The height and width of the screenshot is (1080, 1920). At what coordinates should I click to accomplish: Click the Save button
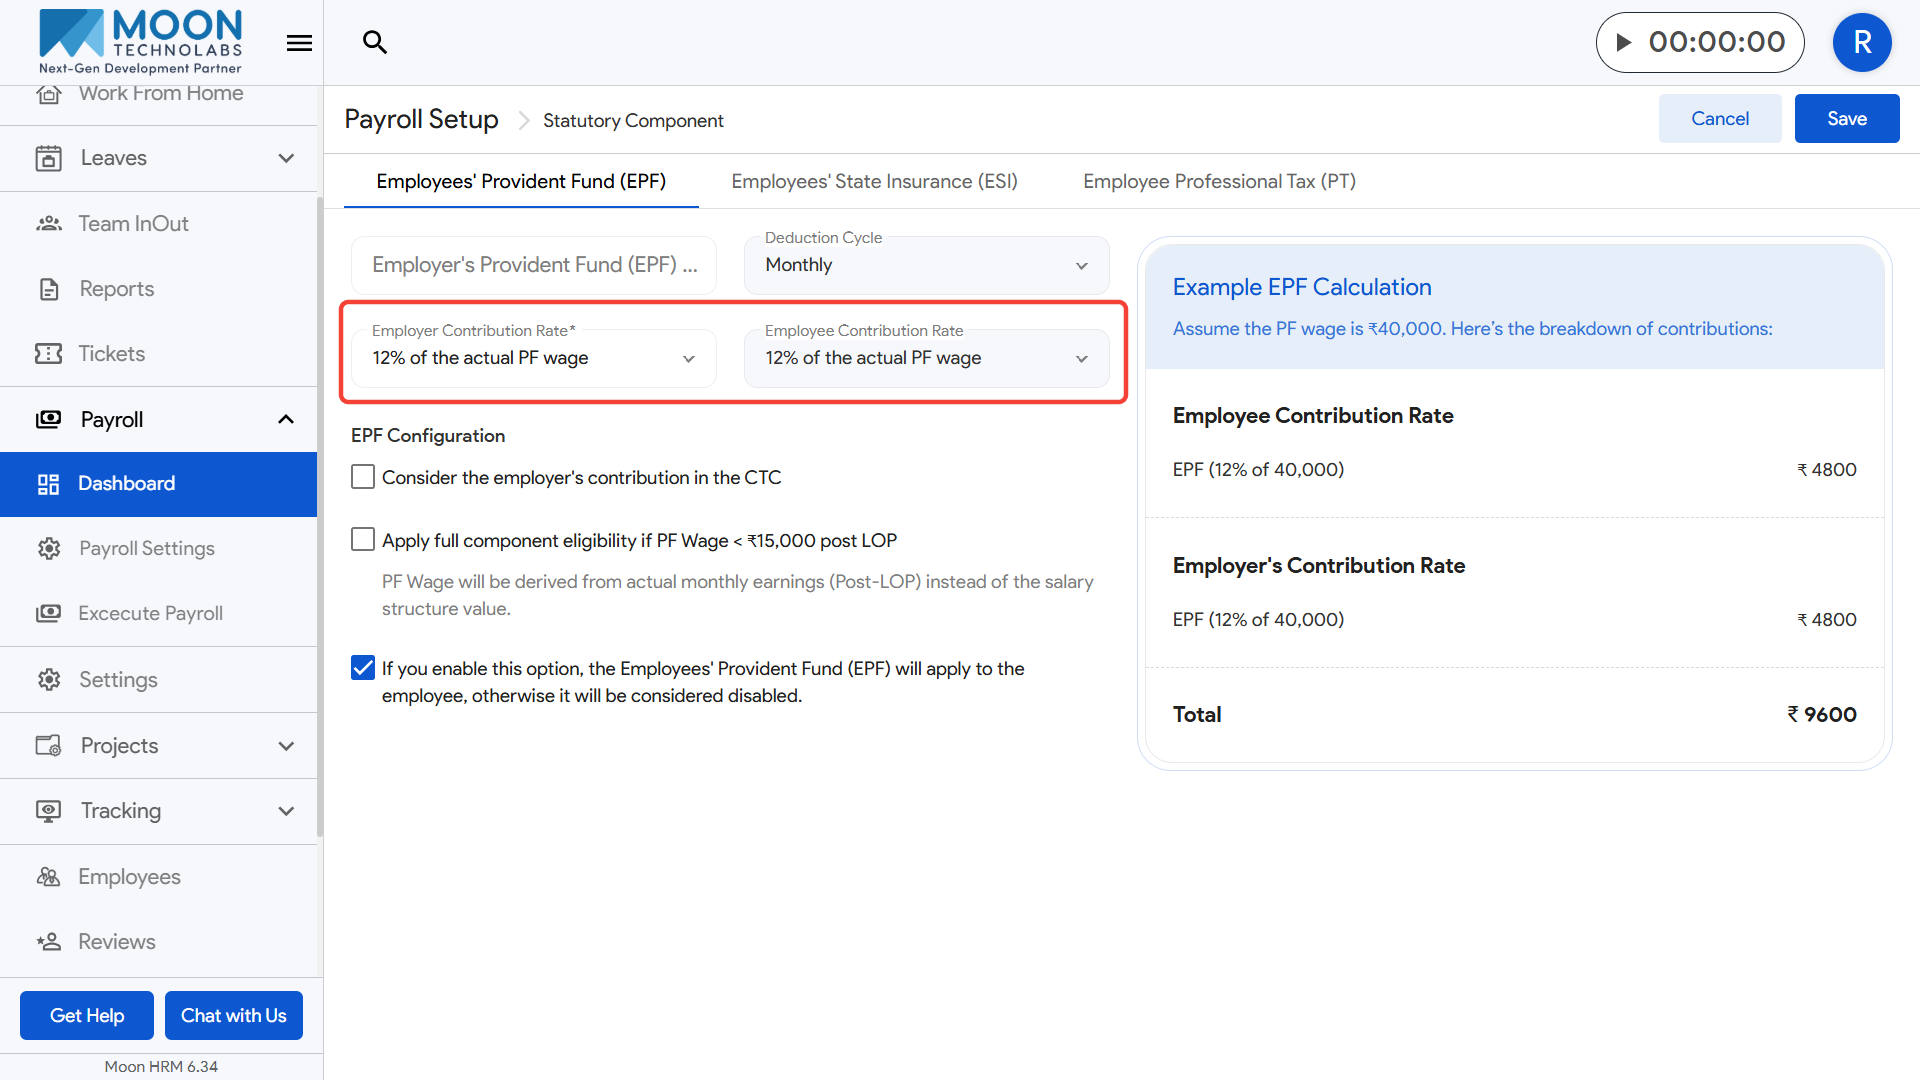pyautogui.click(x=1846, y=118)
